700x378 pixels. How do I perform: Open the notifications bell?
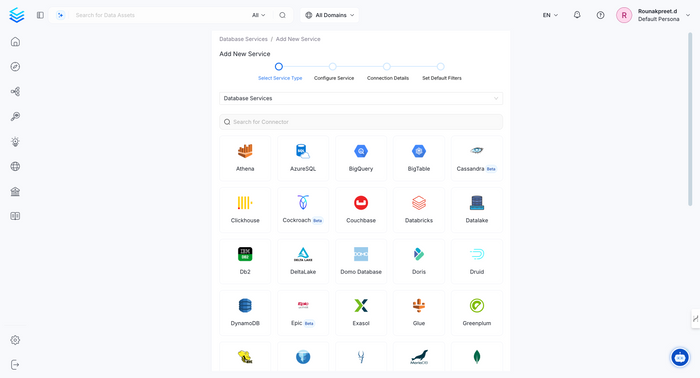click(577, 15)
